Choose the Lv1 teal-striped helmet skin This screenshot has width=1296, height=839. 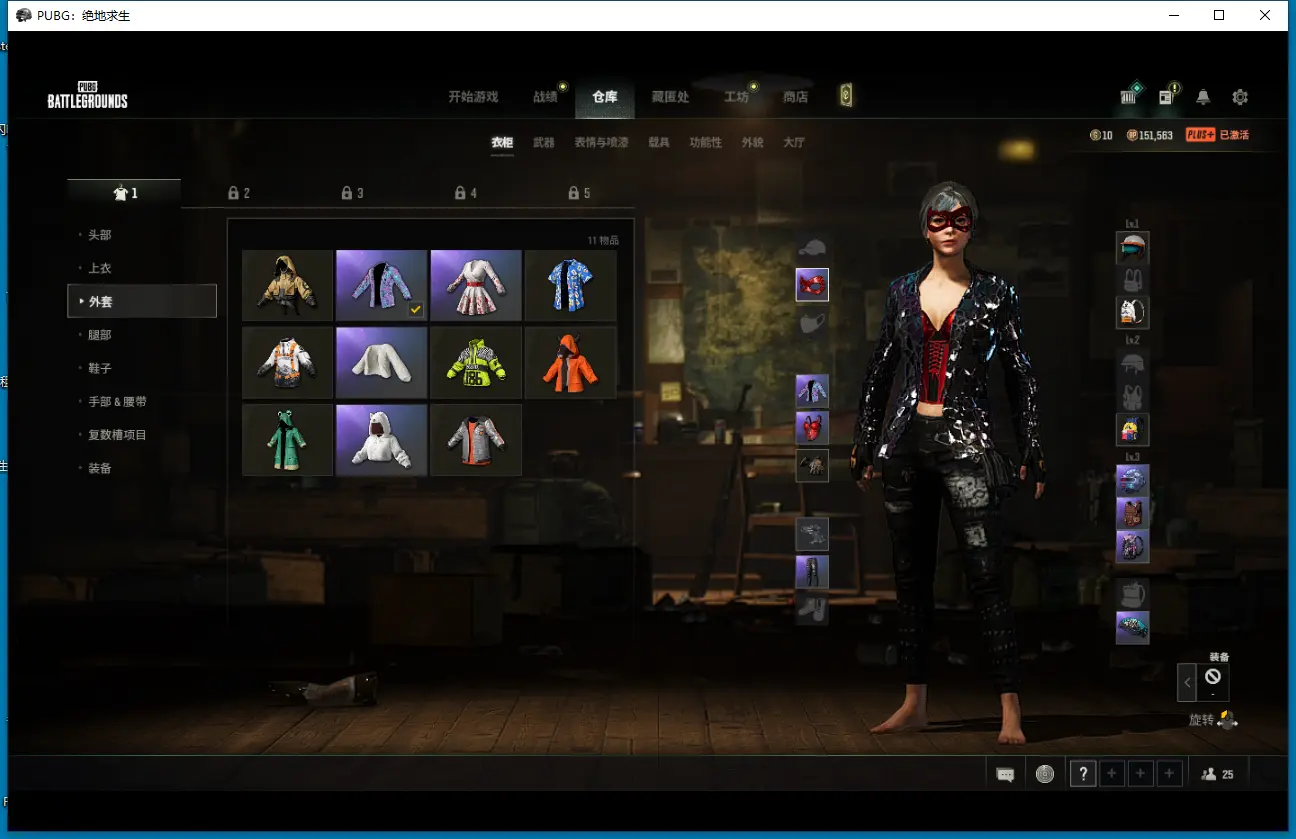1133,247
